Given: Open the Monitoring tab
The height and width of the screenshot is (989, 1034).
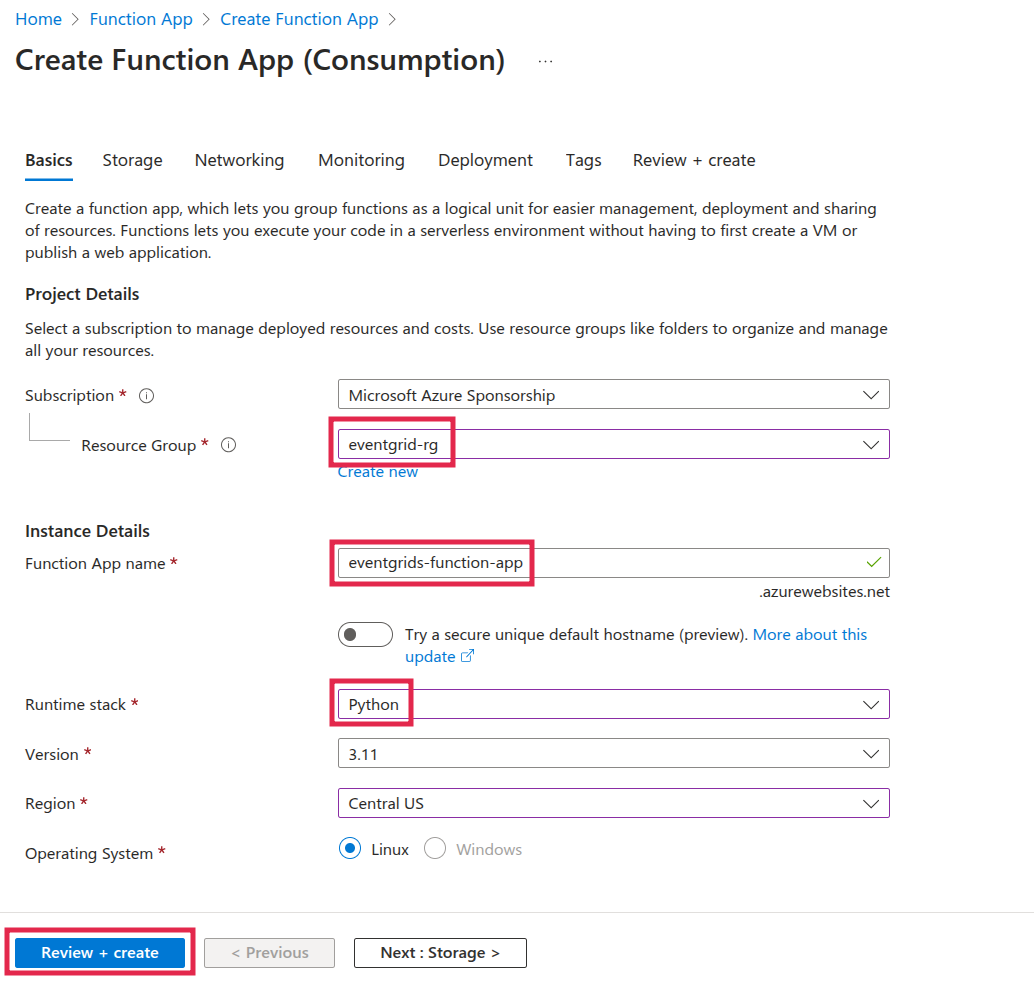Looking at the screenshot, I should click(x=361, y=160).
